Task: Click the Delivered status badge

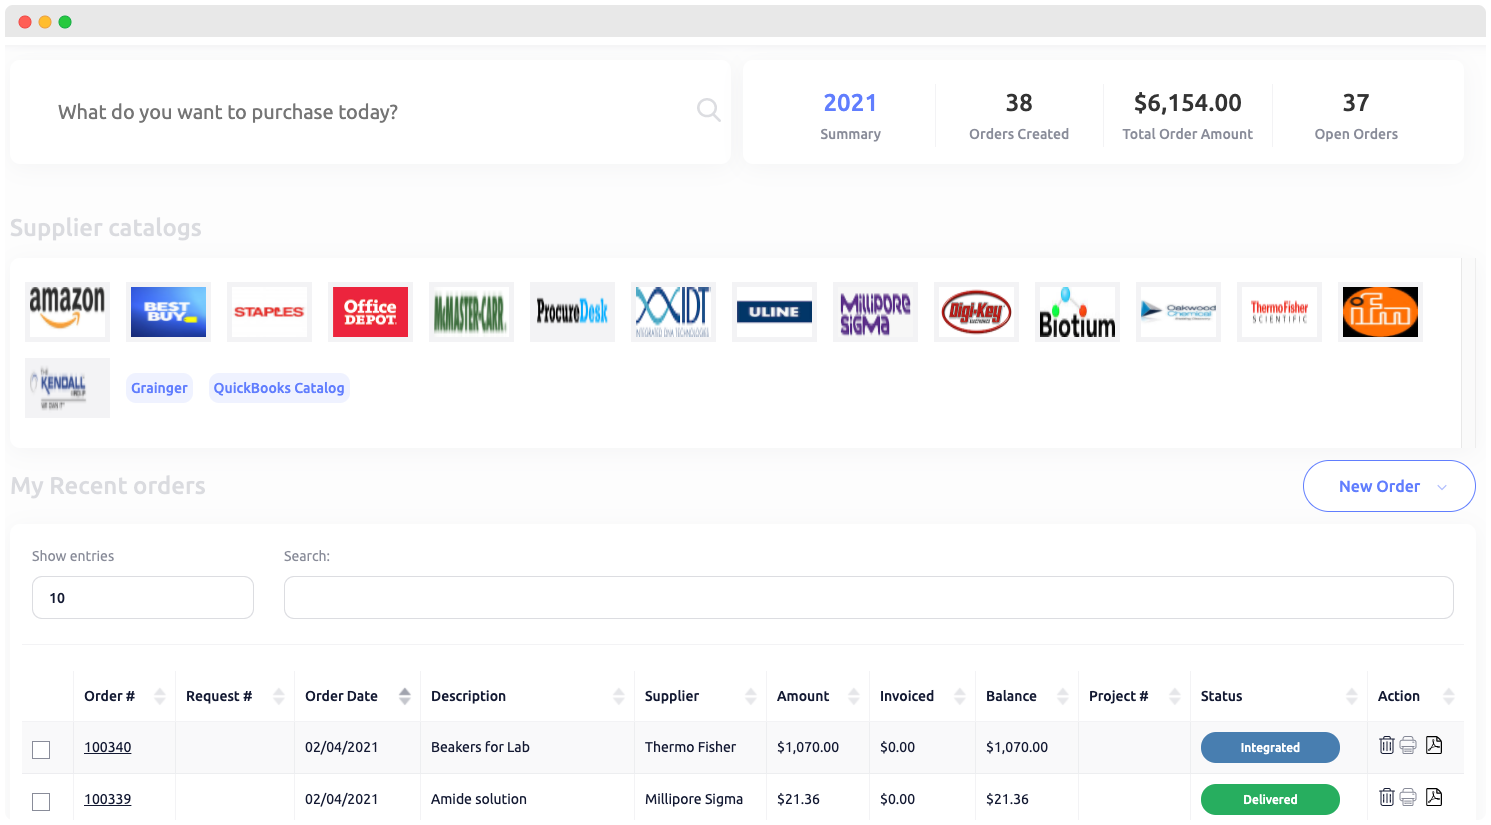Action: coord(1270,799)
